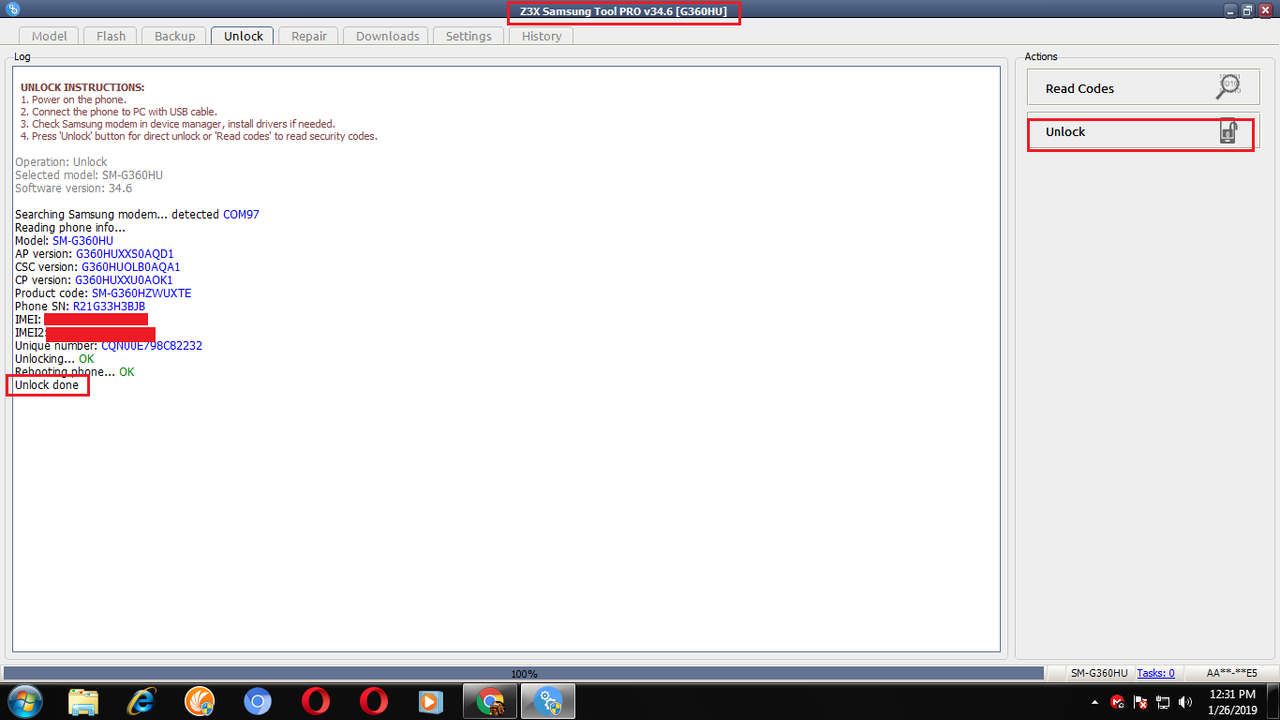
Task: Open the Action Center flag icon
Action: [x=1140, y=701]
